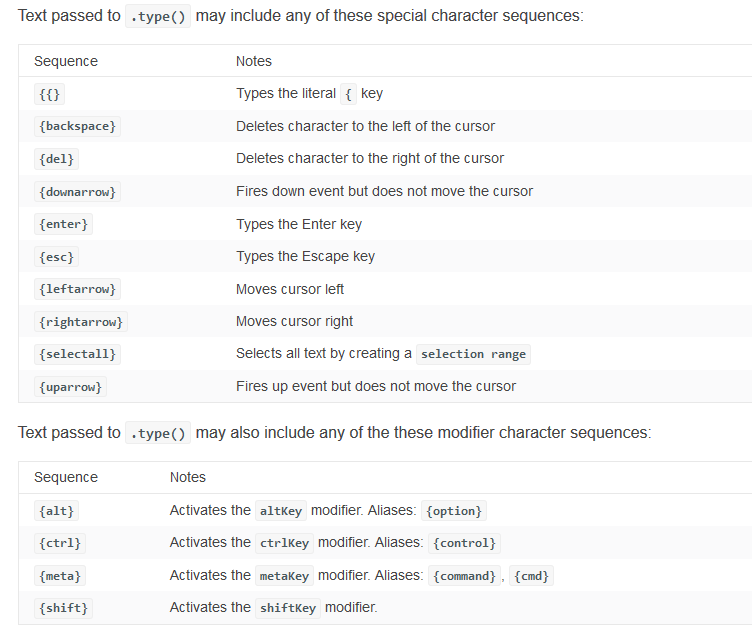This screenshot has height=626, width=752.
Task: Click the selection range code reference
Action: 473,354
